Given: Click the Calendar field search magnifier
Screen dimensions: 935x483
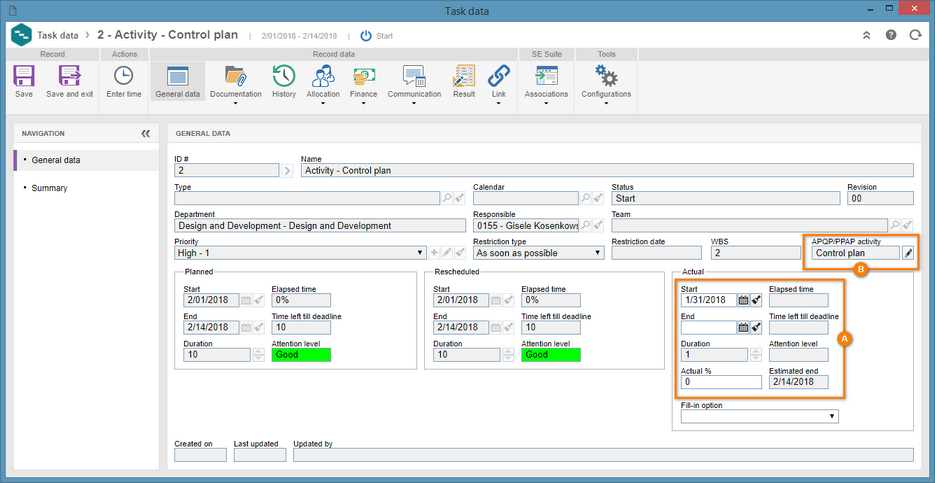Looking at the screenshot, I should point(586,199).
